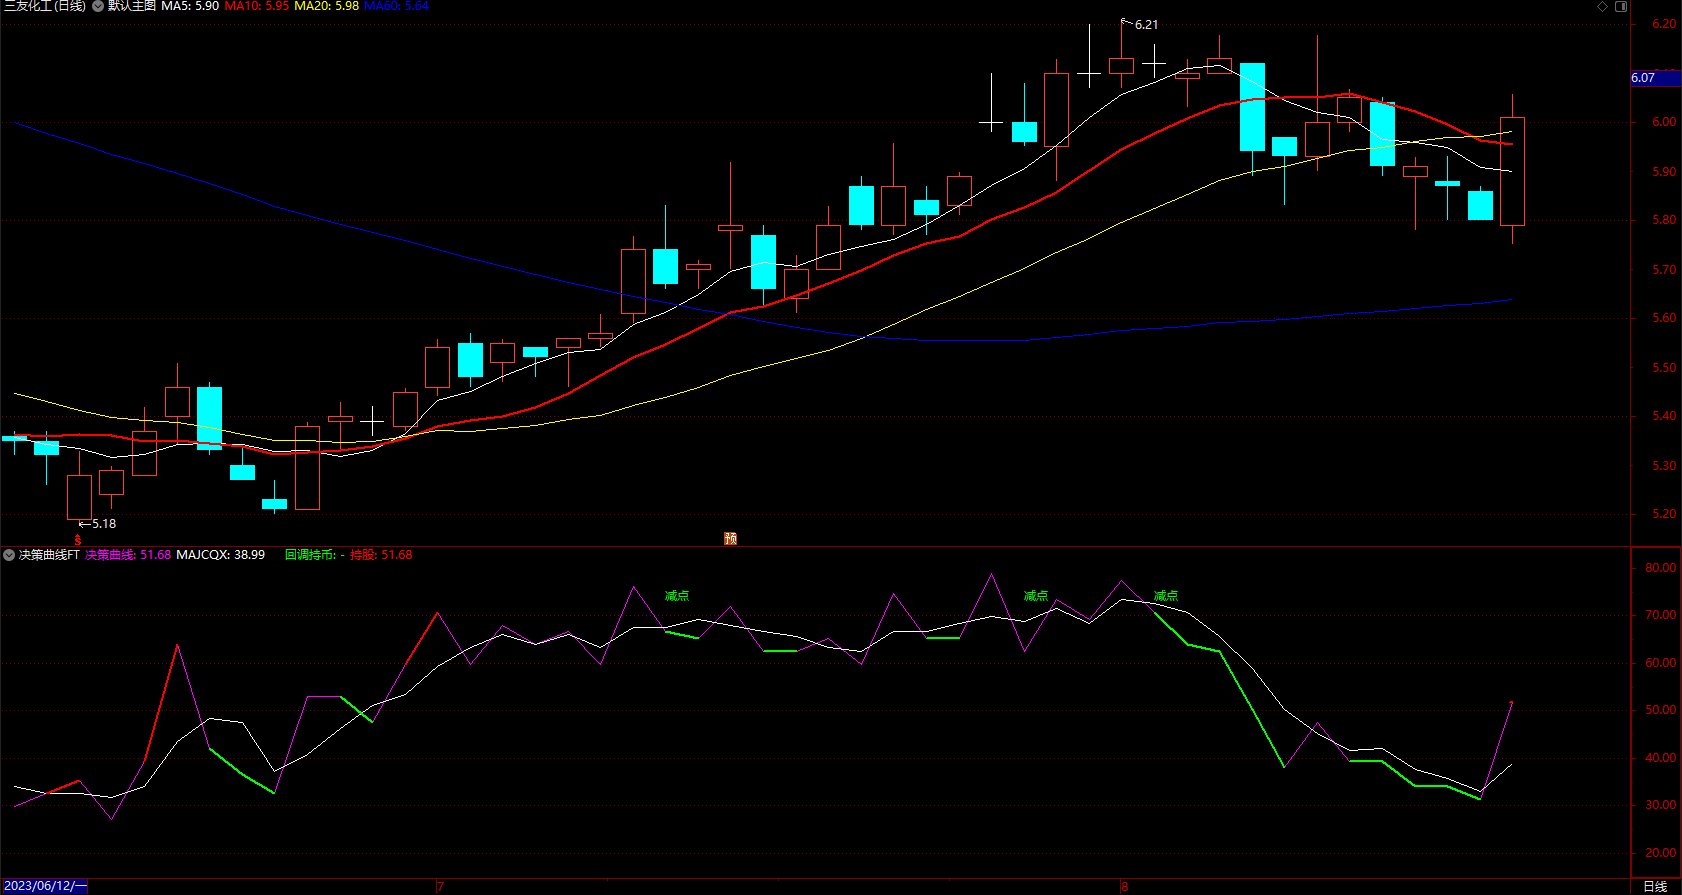Click the 5.20 price axis label

click(1664, 514)
